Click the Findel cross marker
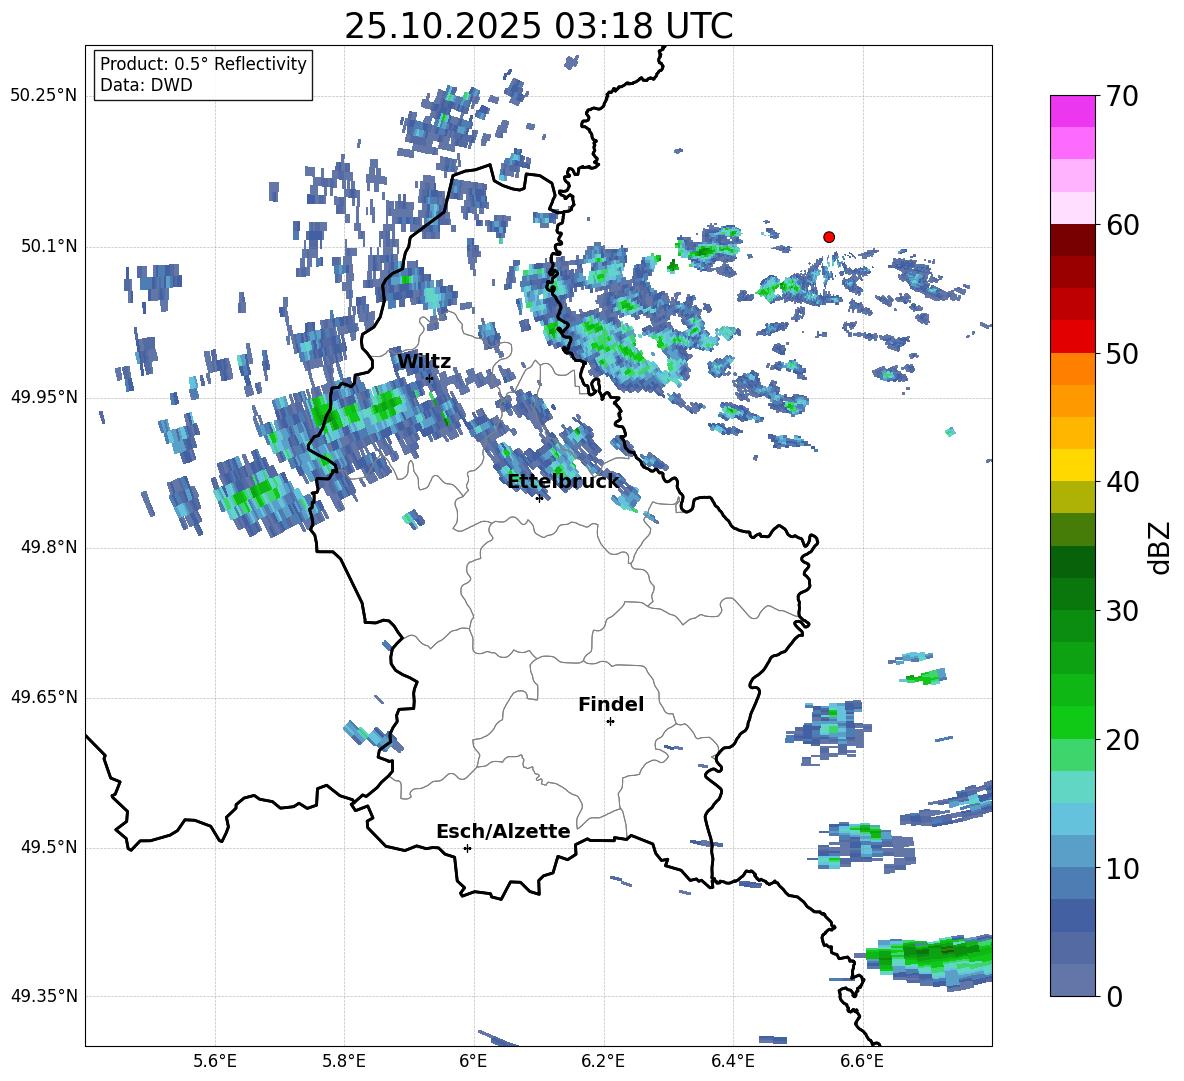 tap(610, 722)
